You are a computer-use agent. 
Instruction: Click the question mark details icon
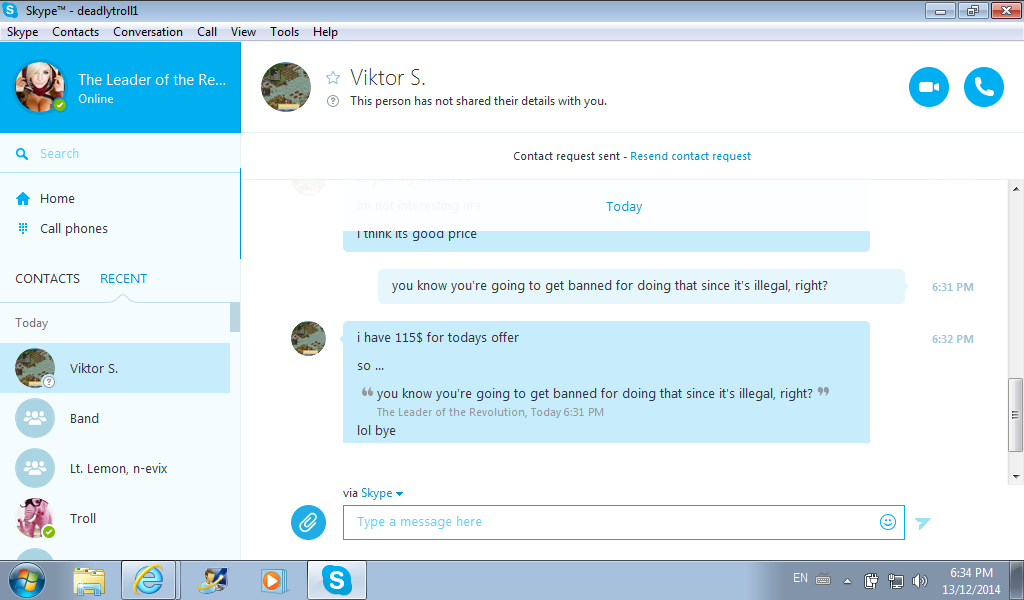point(333,101)
